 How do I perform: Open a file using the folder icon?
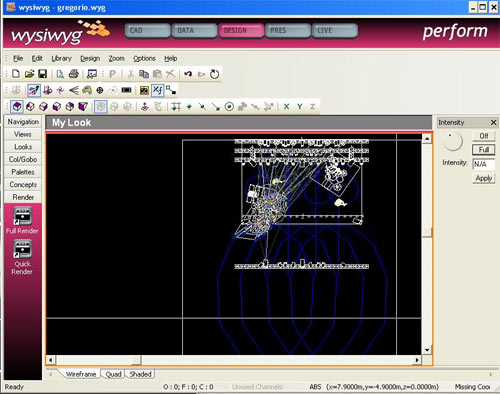[29, 74]
